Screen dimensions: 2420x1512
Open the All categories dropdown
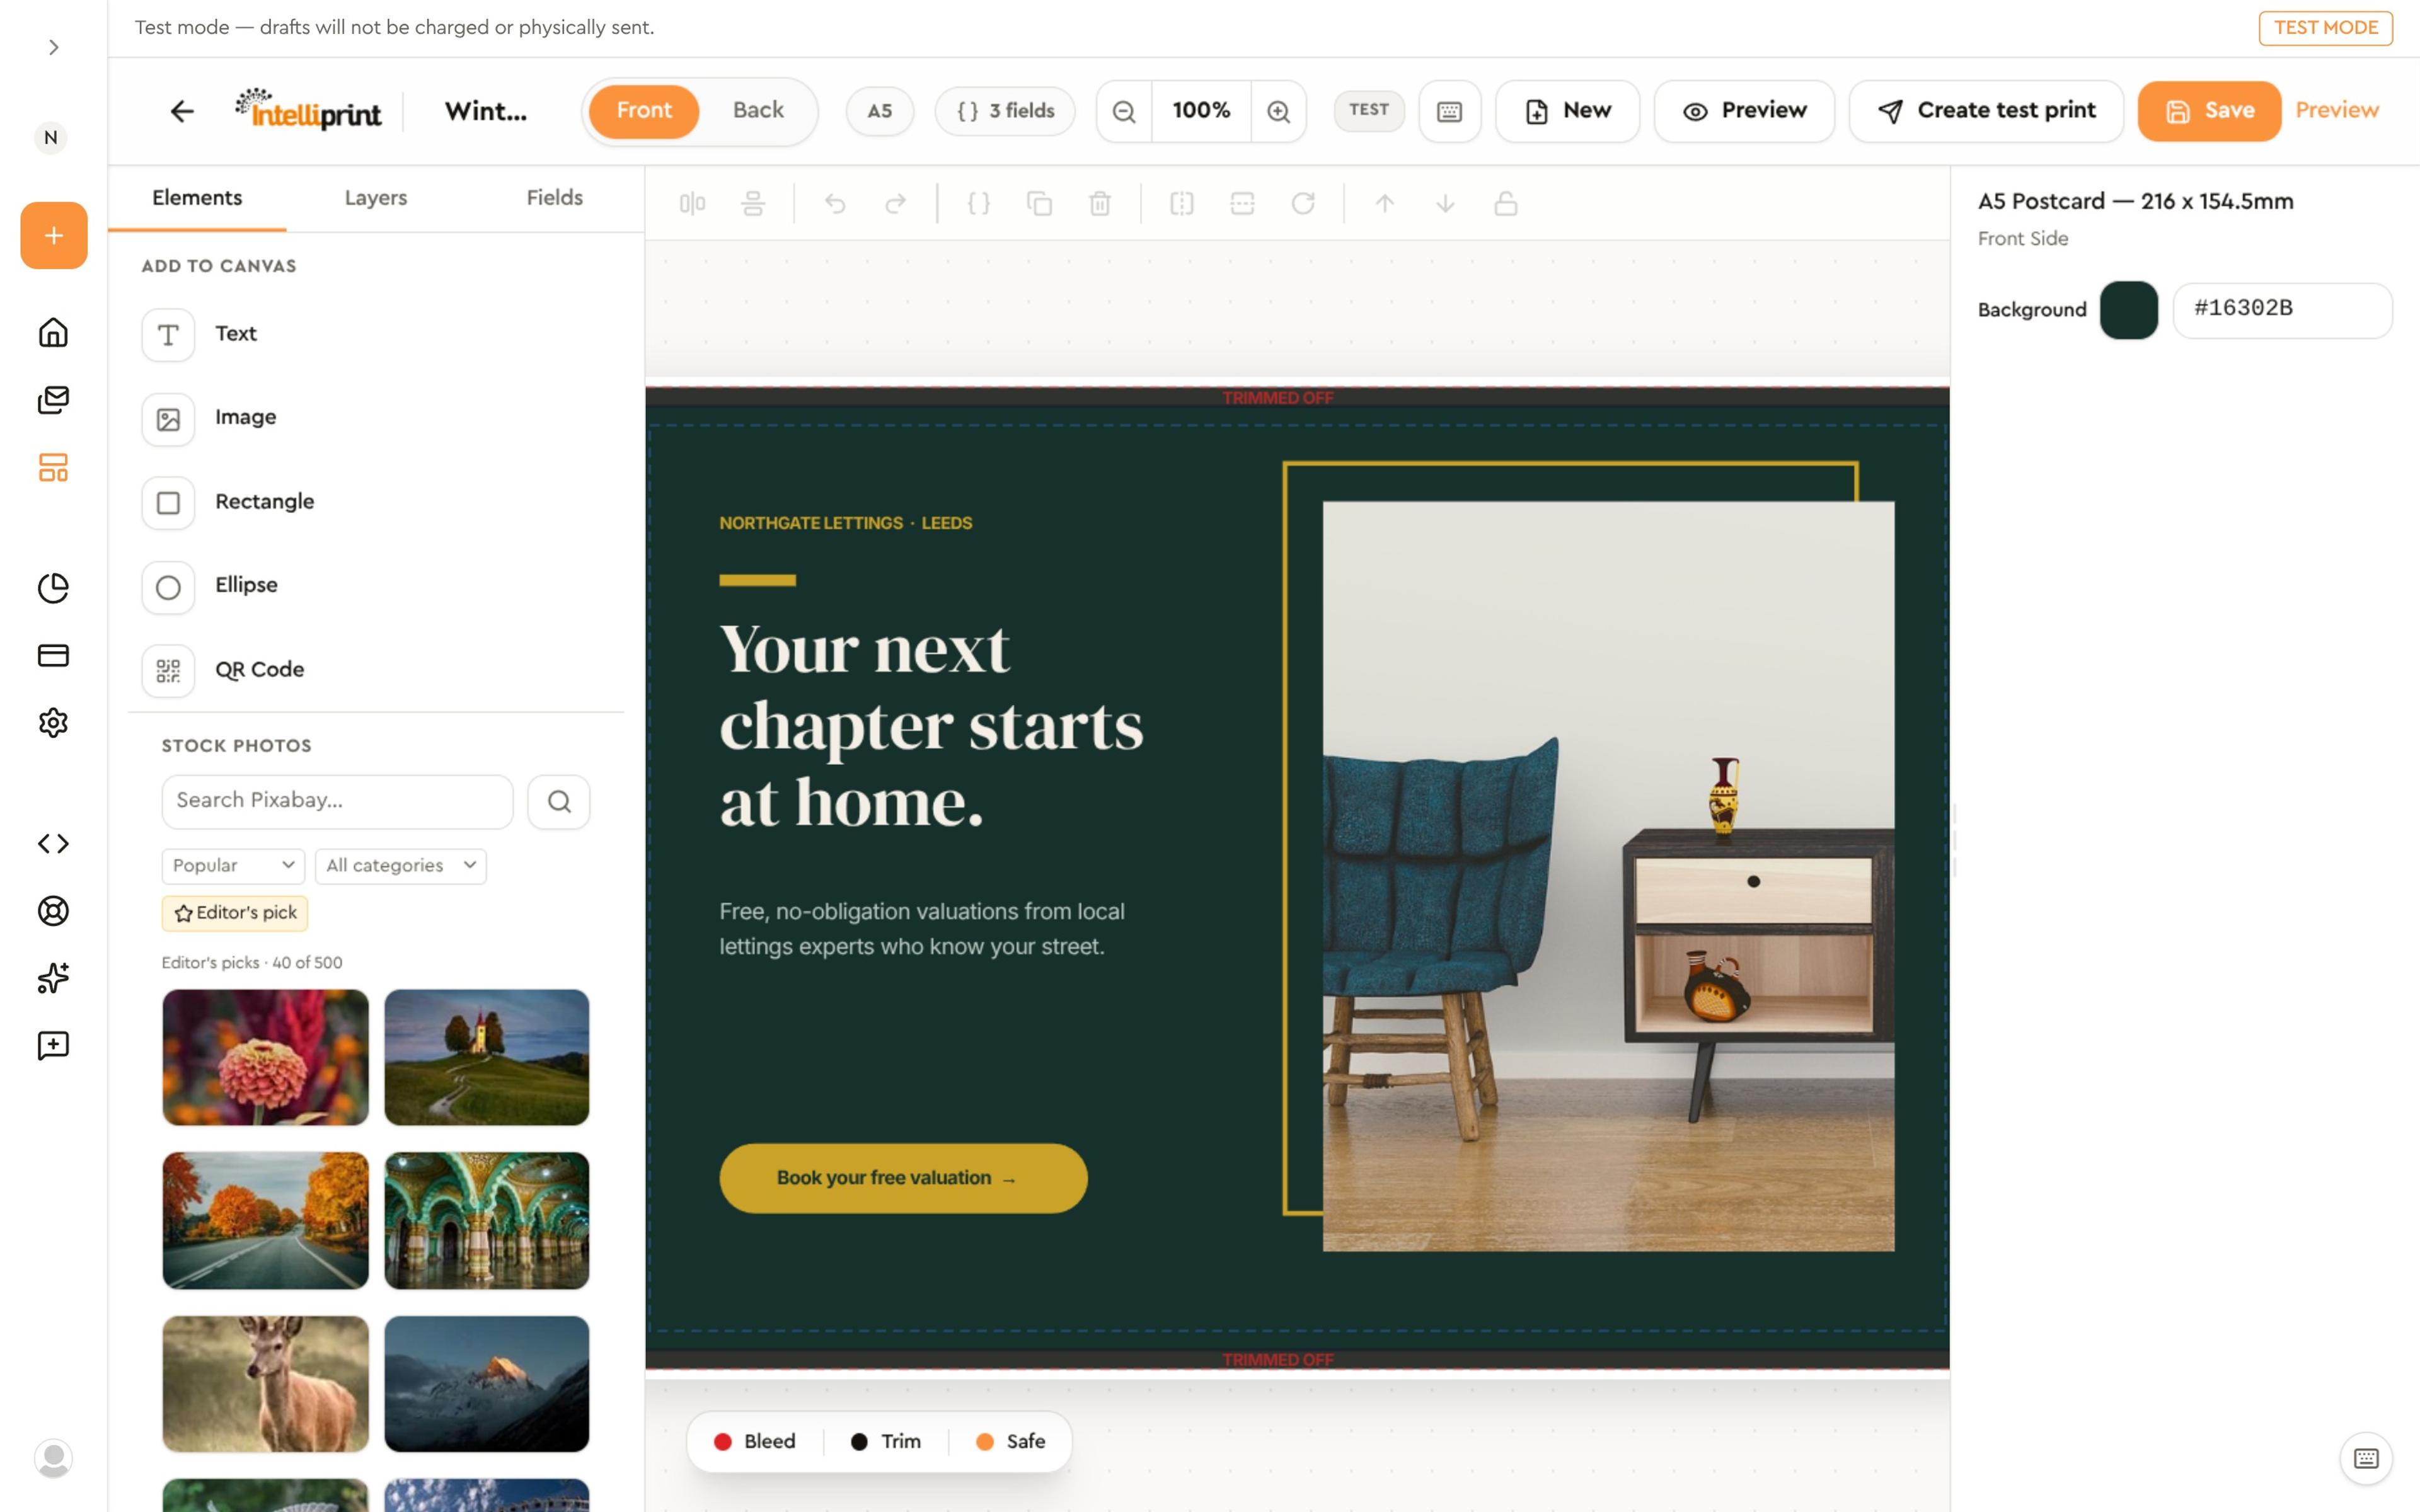[x=400, y=866]
